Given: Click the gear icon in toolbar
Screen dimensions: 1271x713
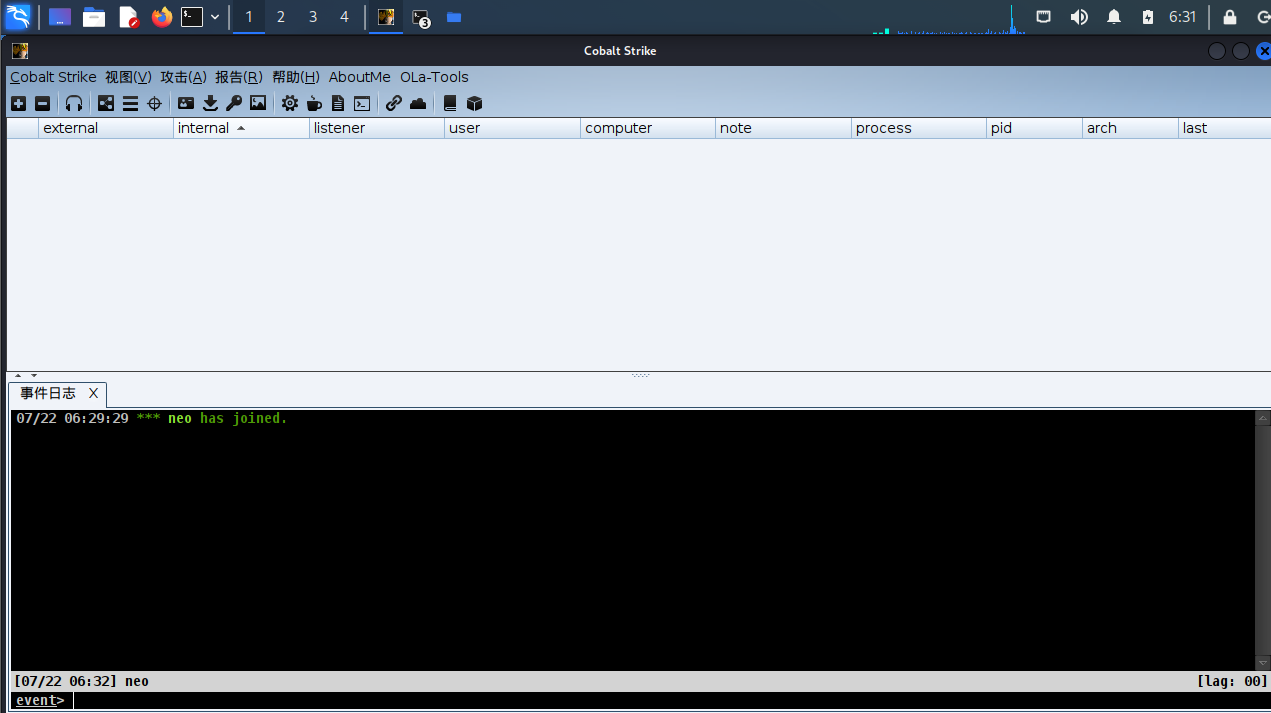Looking at the screenshot, I should click(x=290, y=103).
